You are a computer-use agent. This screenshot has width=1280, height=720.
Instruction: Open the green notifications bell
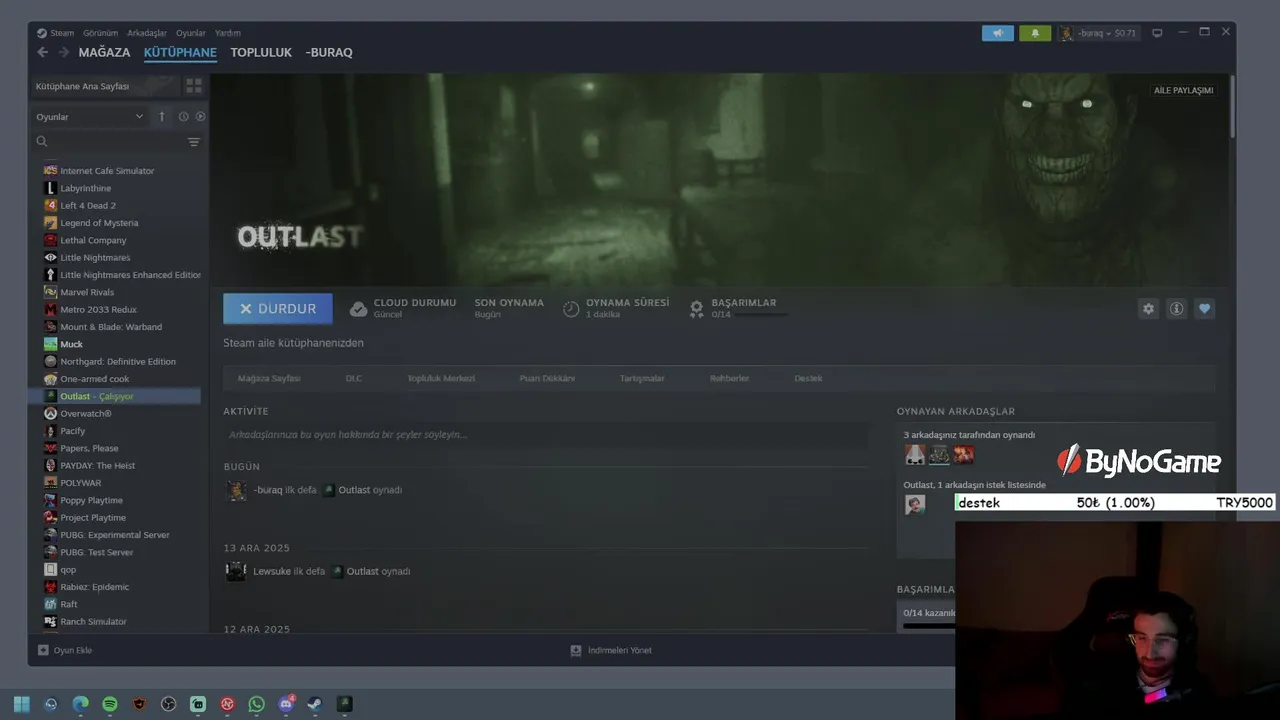click(1035, 33)
